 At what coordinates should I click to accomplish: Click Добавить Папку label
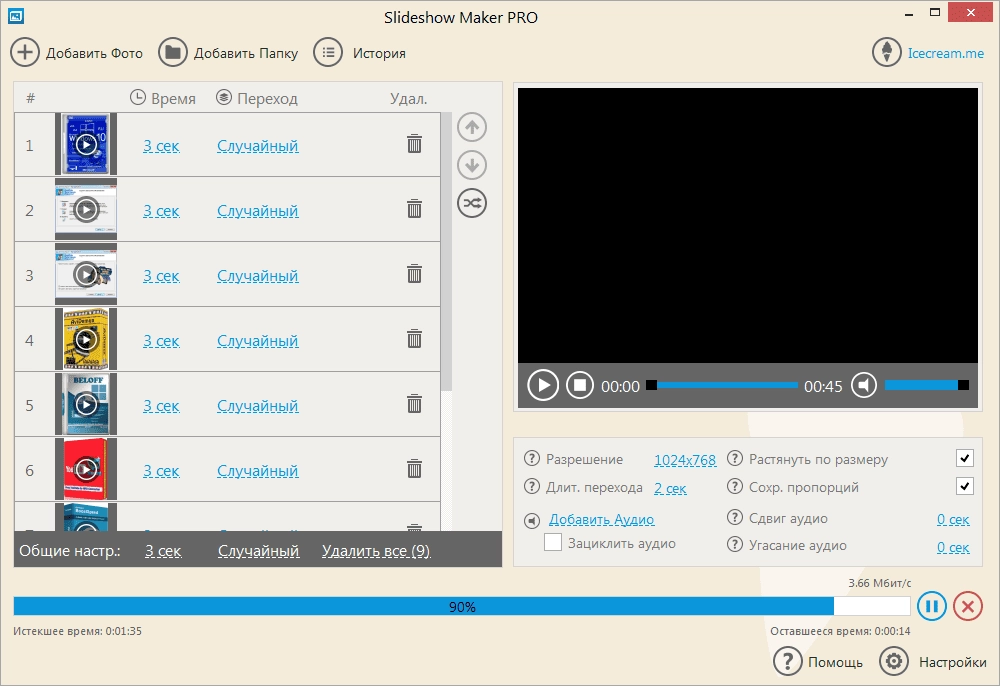pyautogui.click(x=246, y=54)
